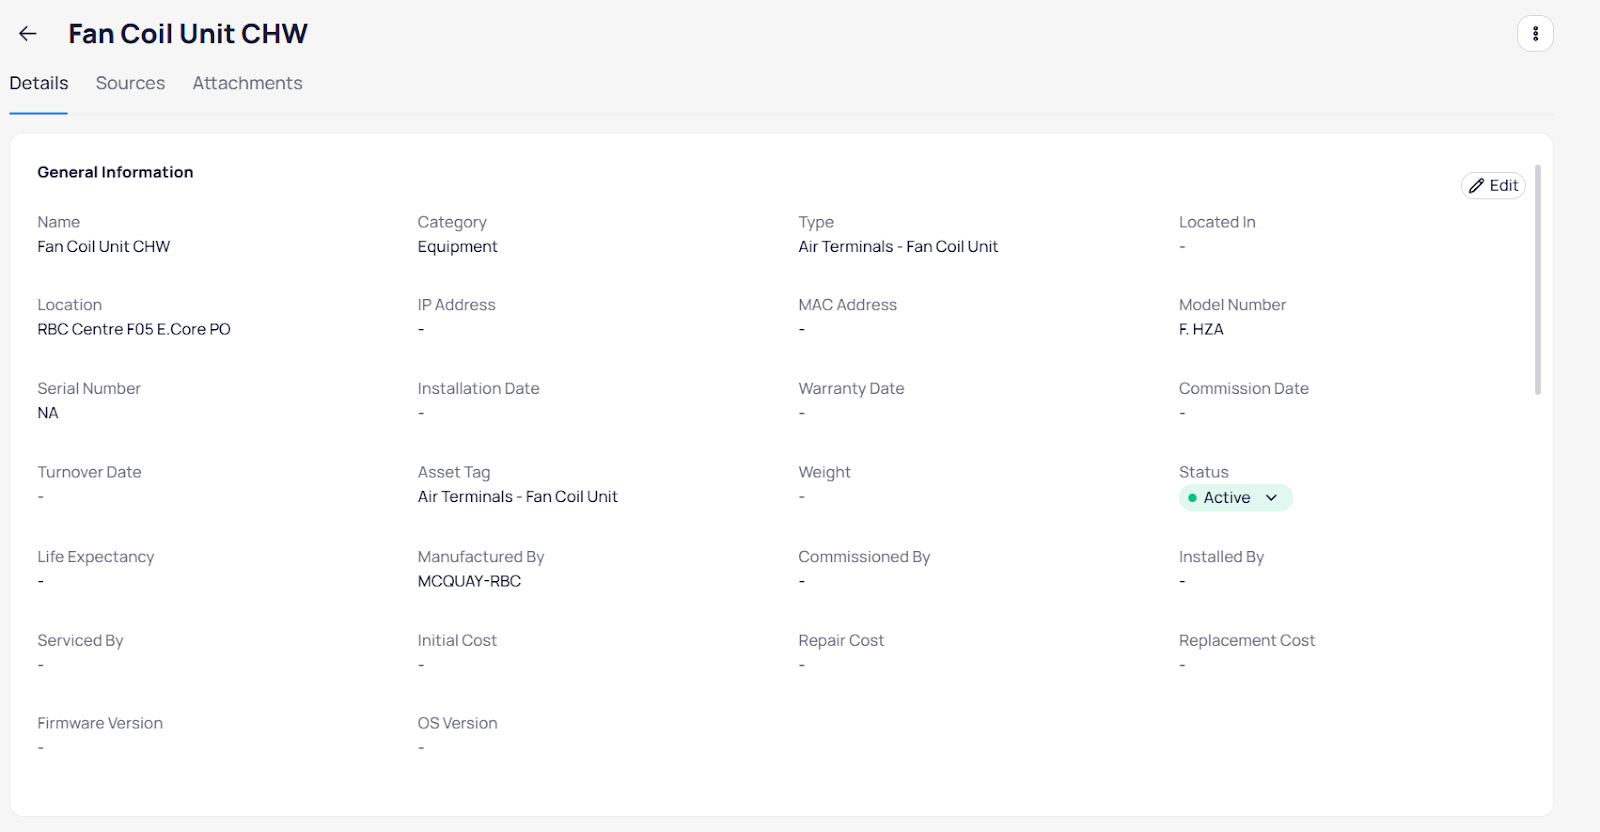Open the three-dot more options menu

coord(1535,34)
